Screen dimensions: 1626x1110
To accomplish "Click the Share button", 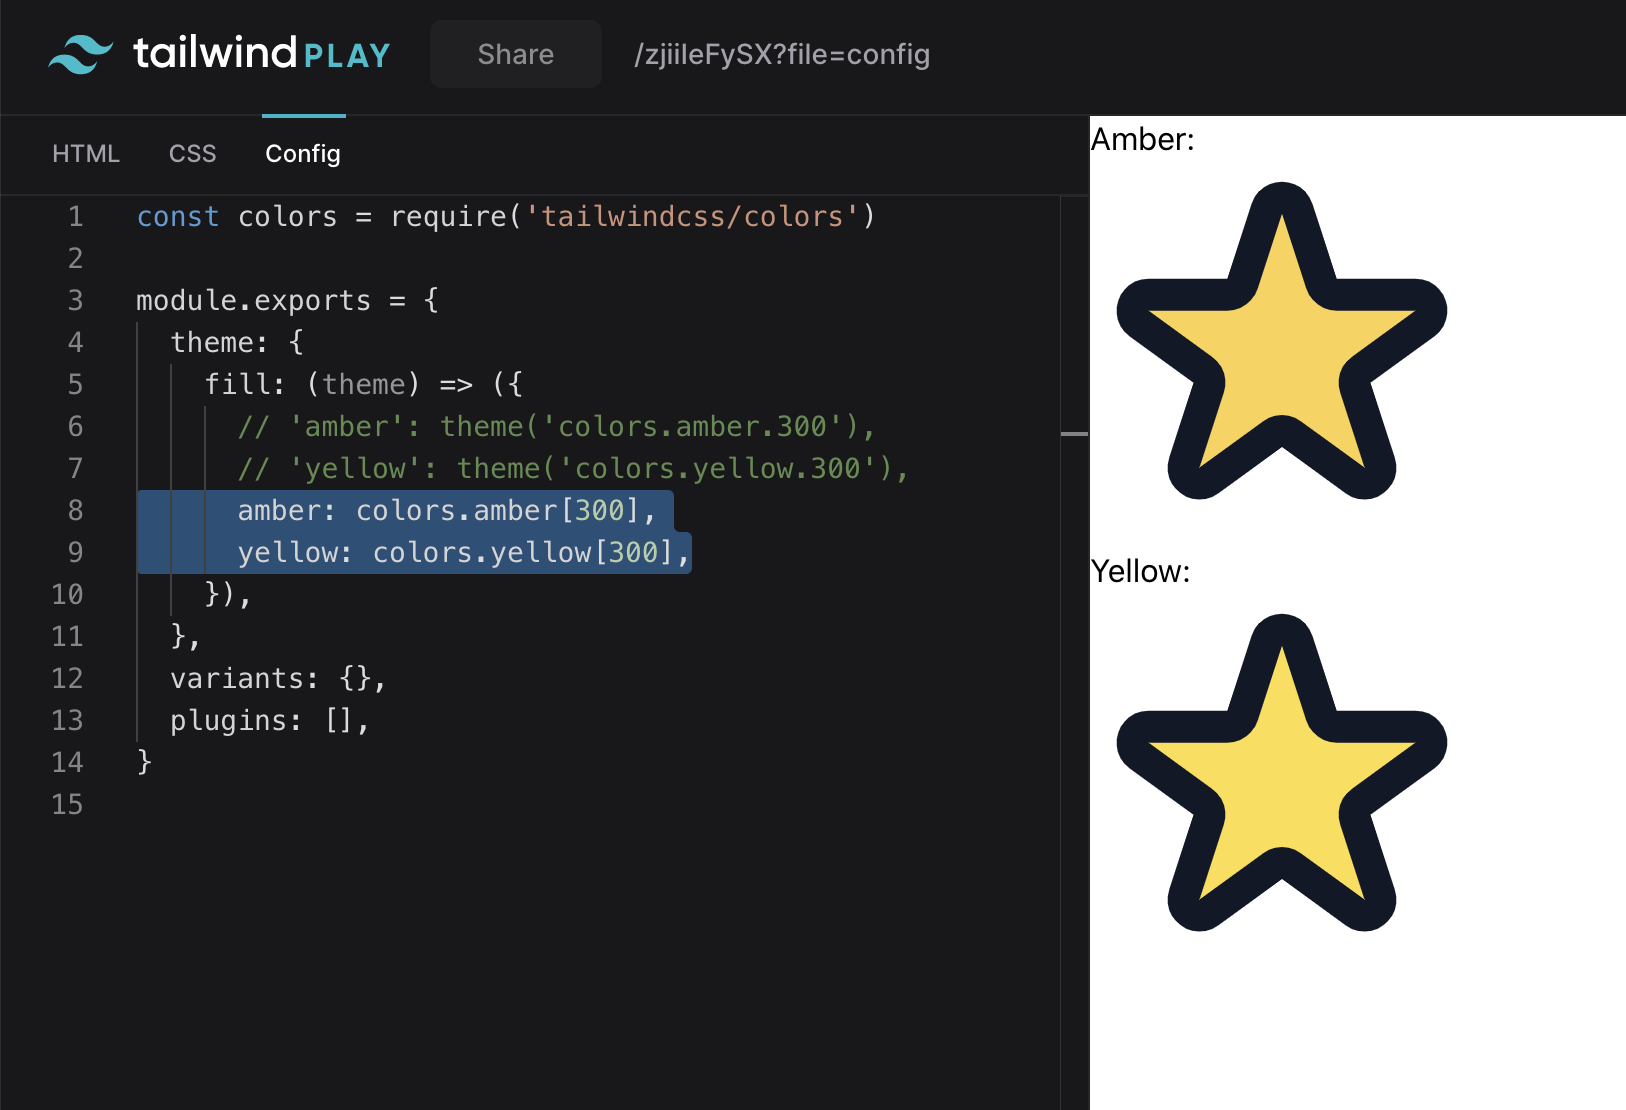I will [515, 54].
